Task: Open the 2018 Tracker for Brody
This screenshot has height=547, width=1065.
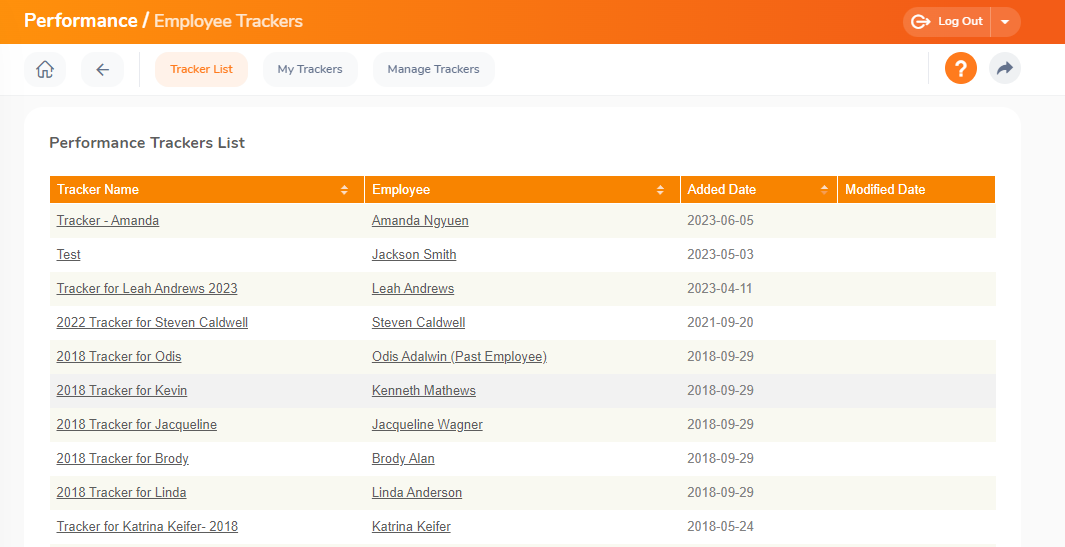Action: point(122,458)
